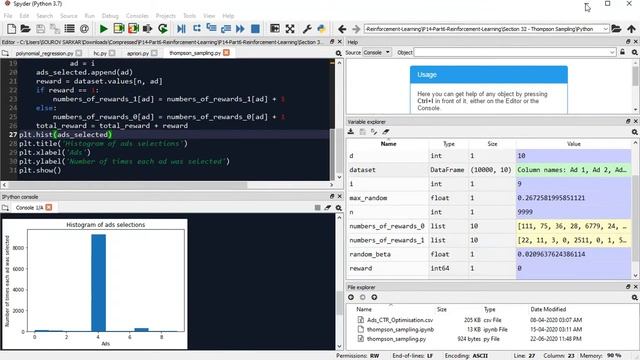The image size is (640, 360).
Task: Open the Editor pane options menu
Action: [338, 53]
